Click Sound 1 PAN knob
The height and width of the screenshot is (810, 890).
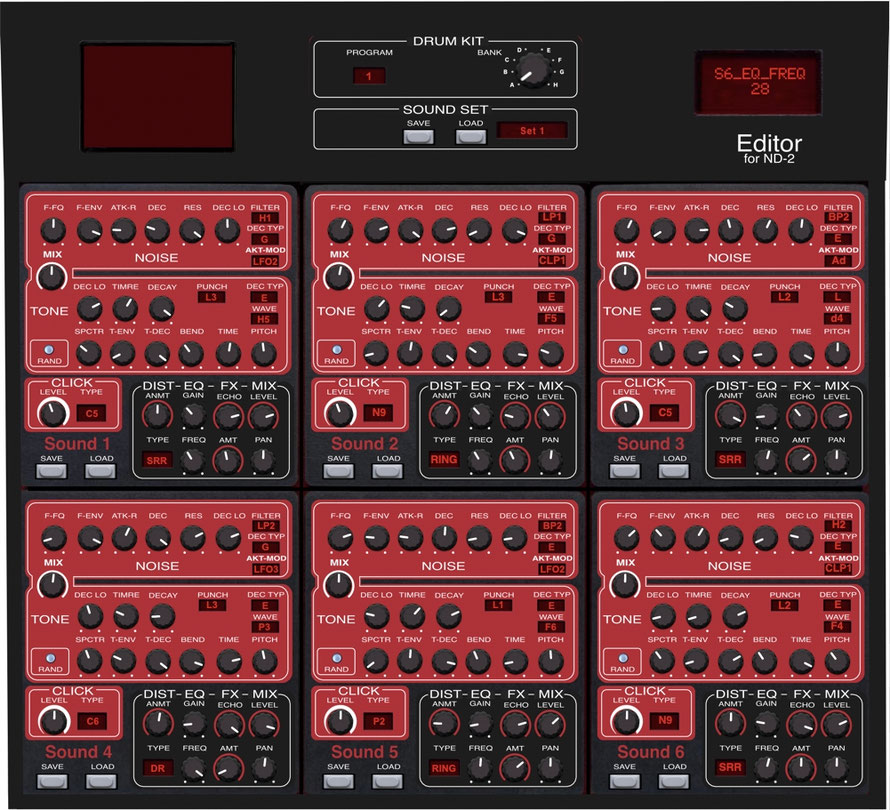(x=263, y=461)
